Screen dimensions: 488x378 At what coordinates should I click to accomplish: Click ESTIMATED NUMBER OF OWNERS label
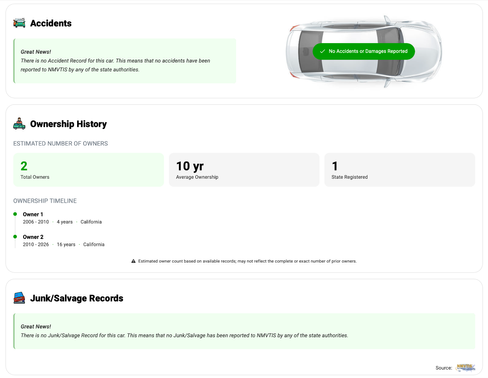(x=60, y=144)
